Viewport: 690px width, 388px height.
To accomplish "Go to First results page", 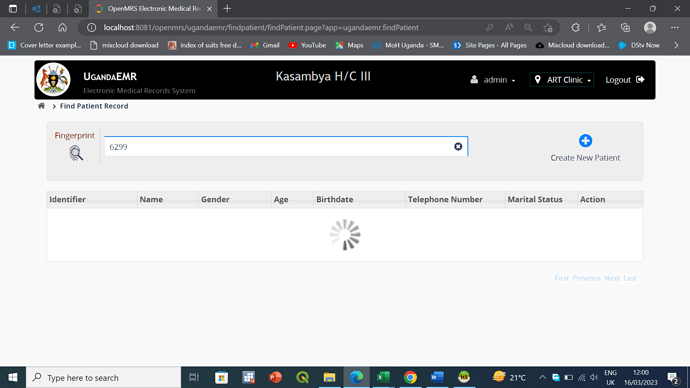I will (562, 278).
